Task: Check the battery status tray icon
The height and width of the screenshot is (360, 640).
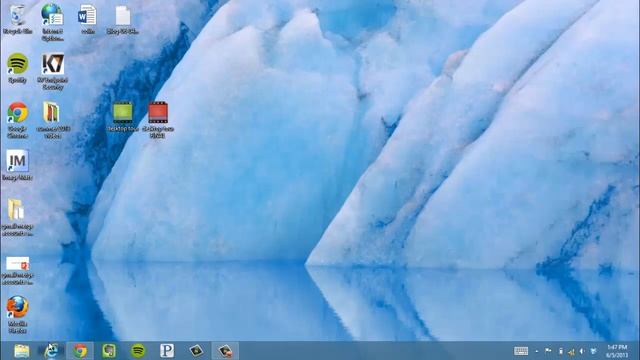Action: click(x=561, y=351)
